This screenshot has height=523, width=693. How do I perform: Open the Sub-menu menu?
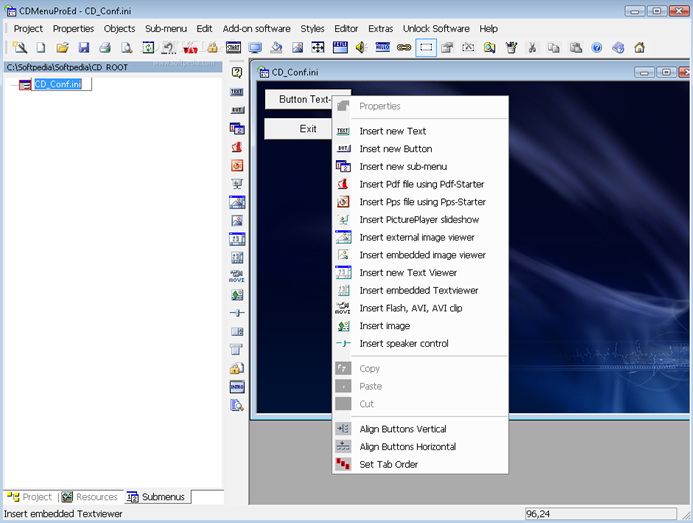pos(166,29)
